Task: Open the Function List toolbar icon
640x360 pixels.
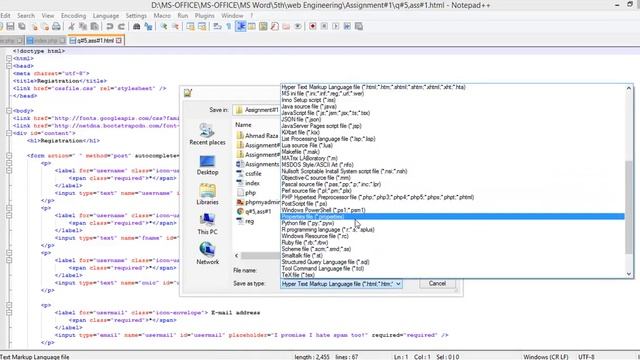Action: [x=275, y=27]
